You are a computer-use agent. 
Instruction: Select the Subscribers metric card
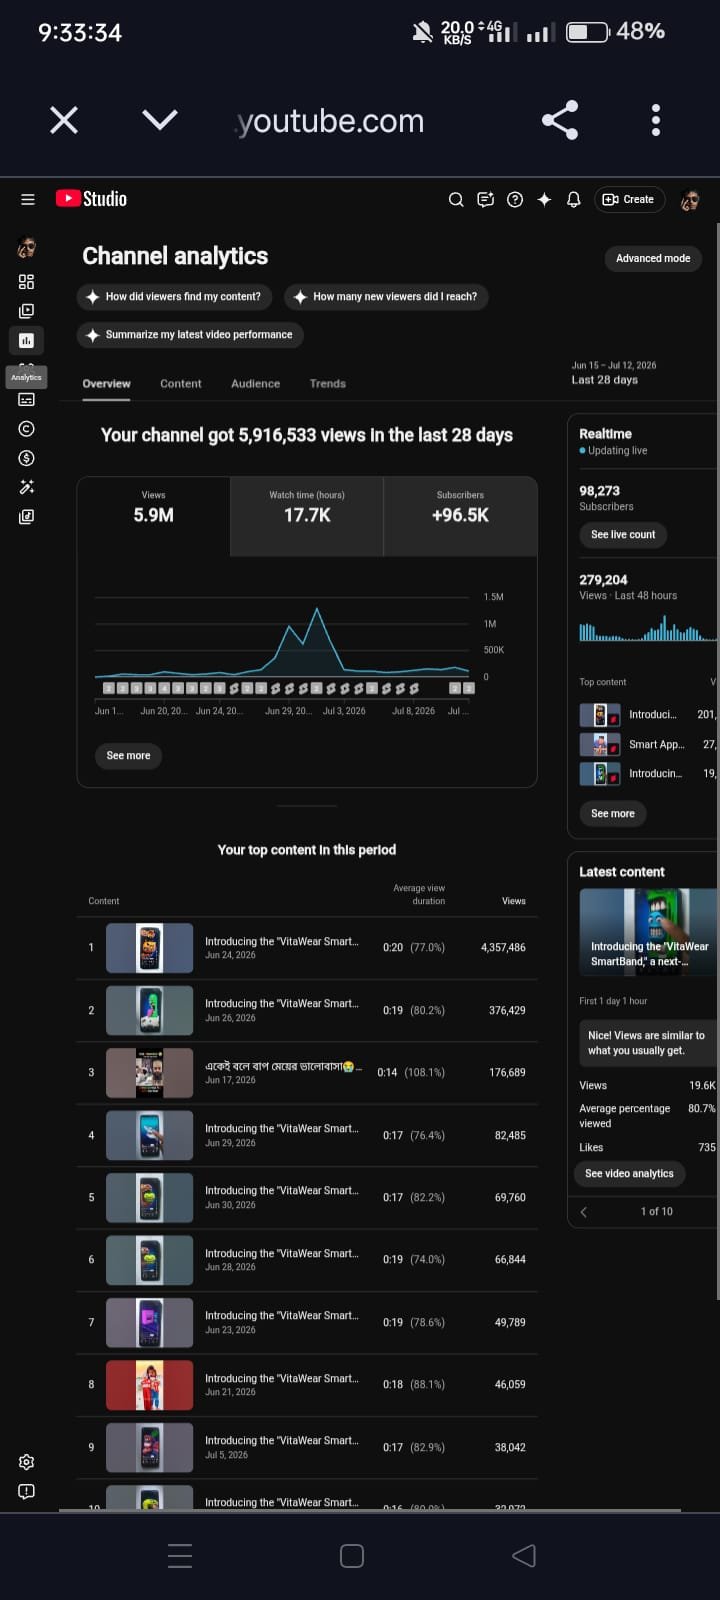coord(460,516)
